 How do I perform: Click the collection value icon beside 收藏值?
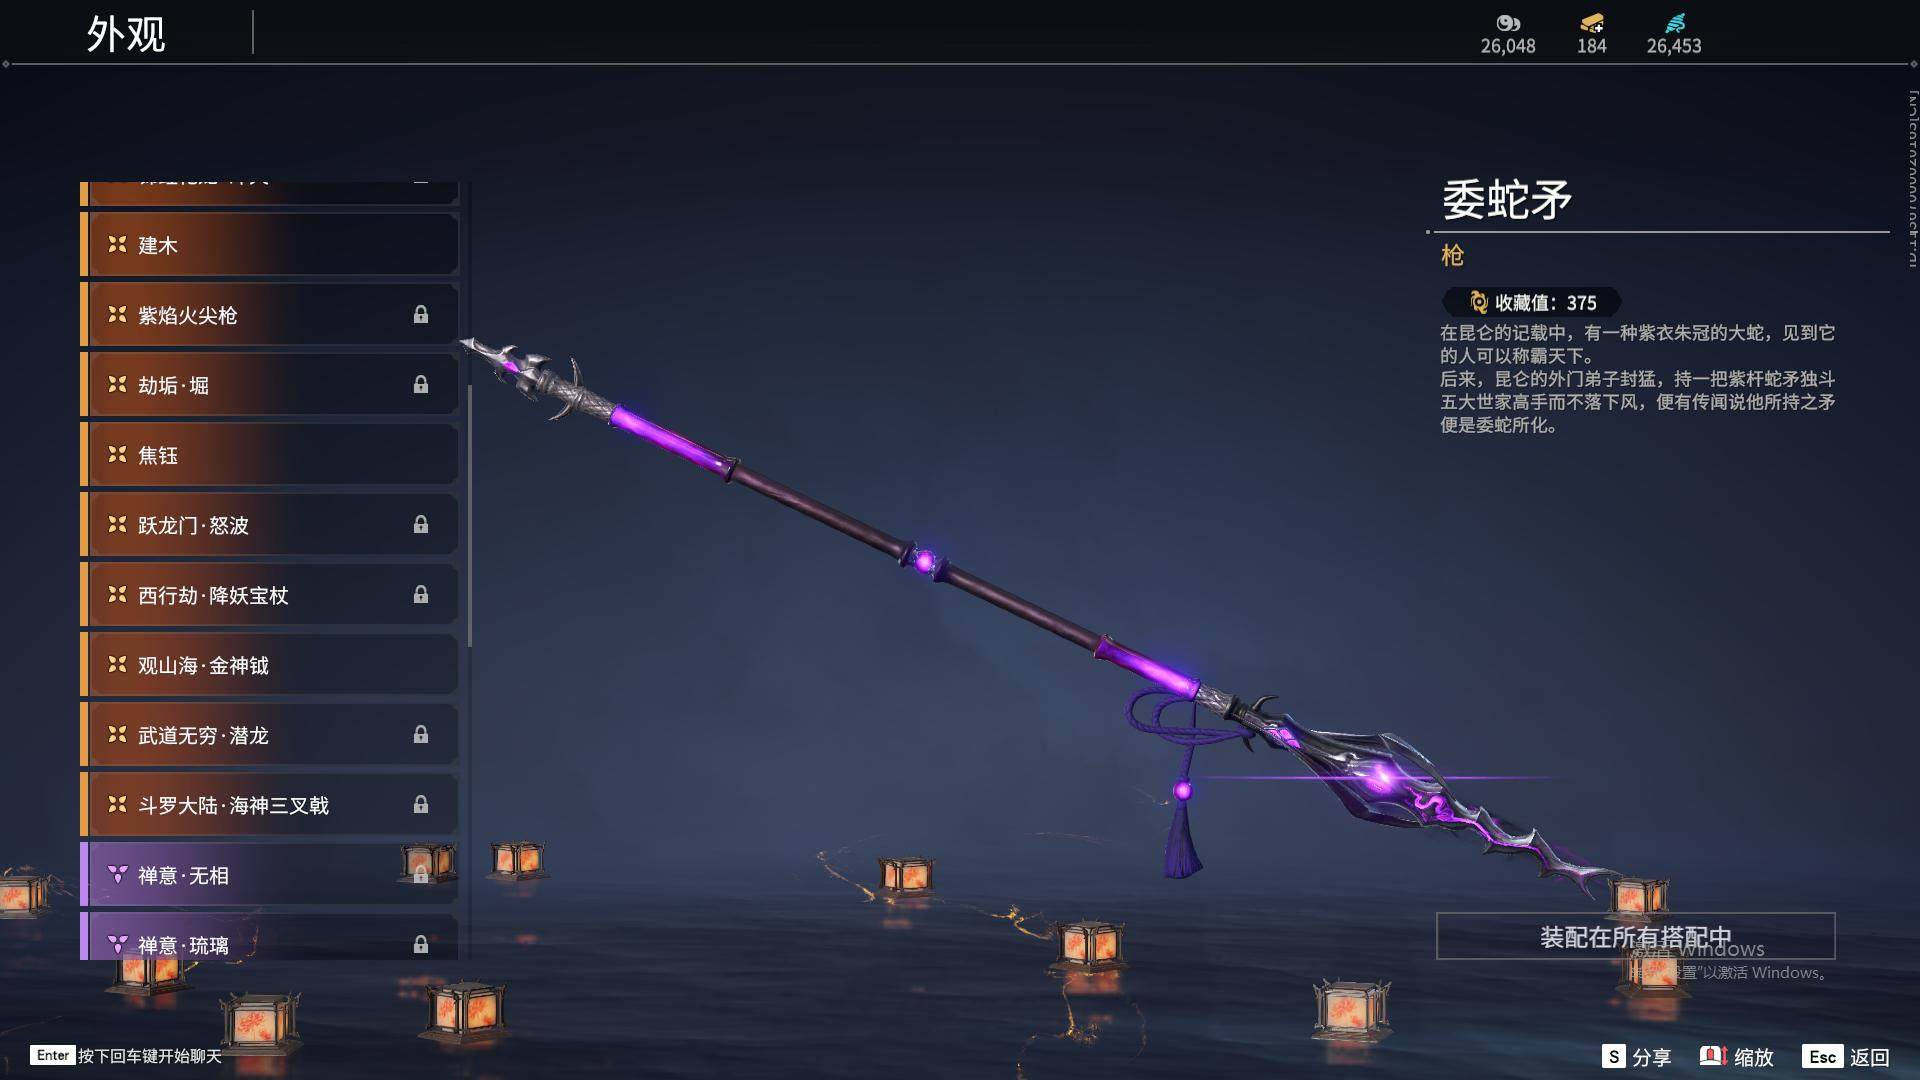pyautogui.click(x=1478, y=302)
